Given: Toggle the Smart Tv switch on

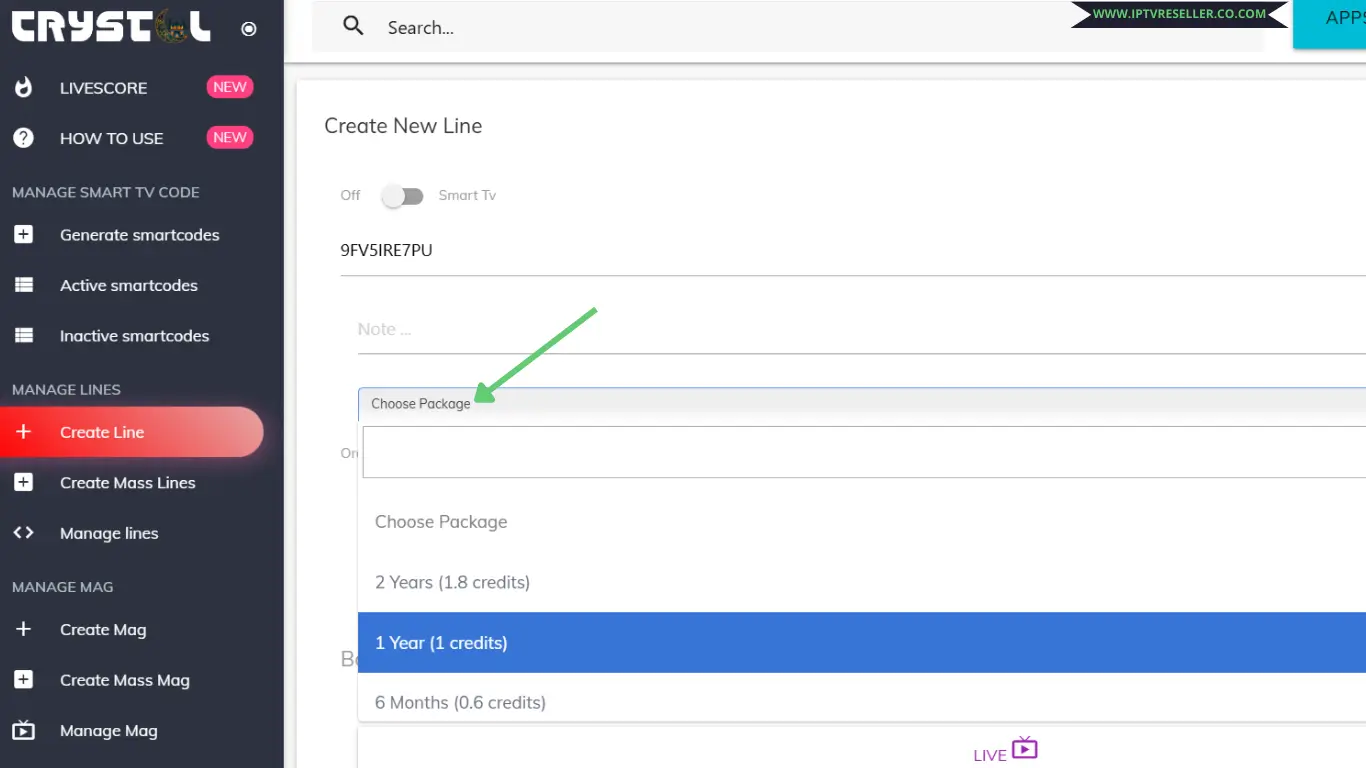Looking at the screenshot, I should [x=403, y=196].
